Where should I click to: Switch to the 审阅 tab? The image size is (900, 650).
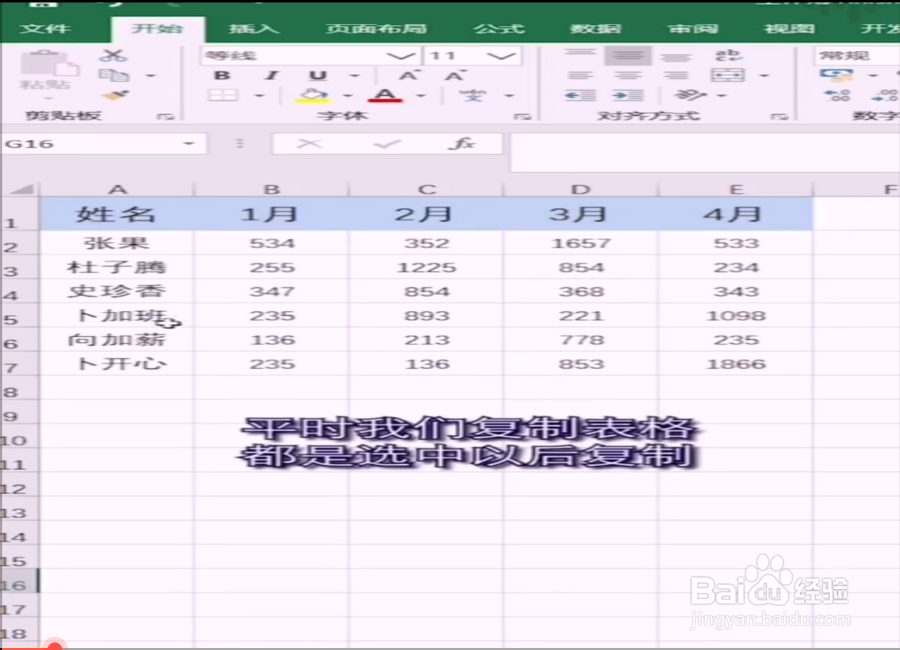click(693, 28)
